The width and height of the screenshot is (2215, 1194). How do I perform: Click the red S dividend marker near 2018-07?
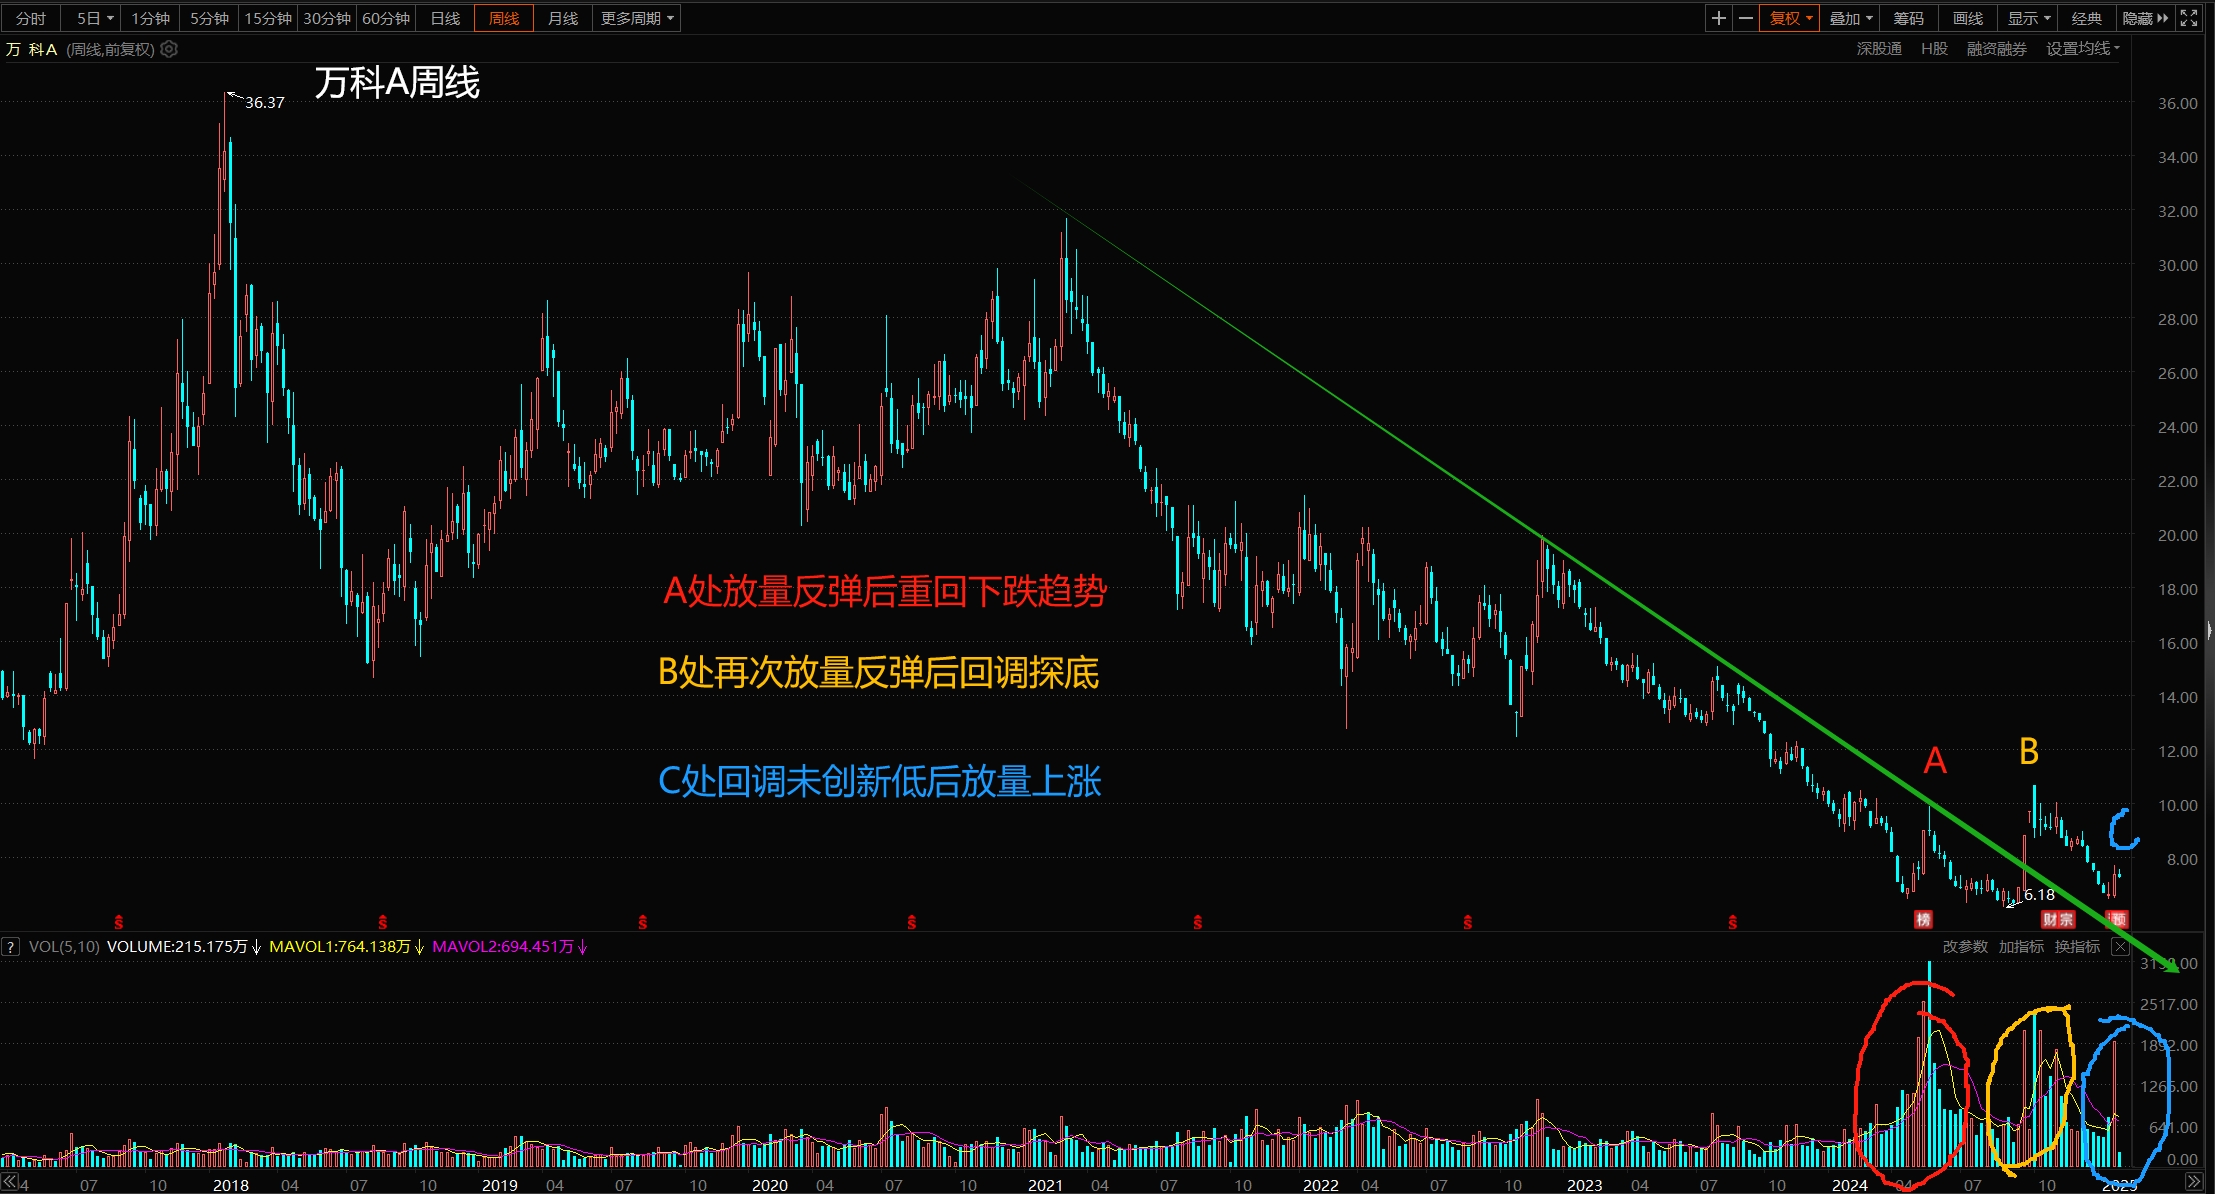tap(383, 922)
